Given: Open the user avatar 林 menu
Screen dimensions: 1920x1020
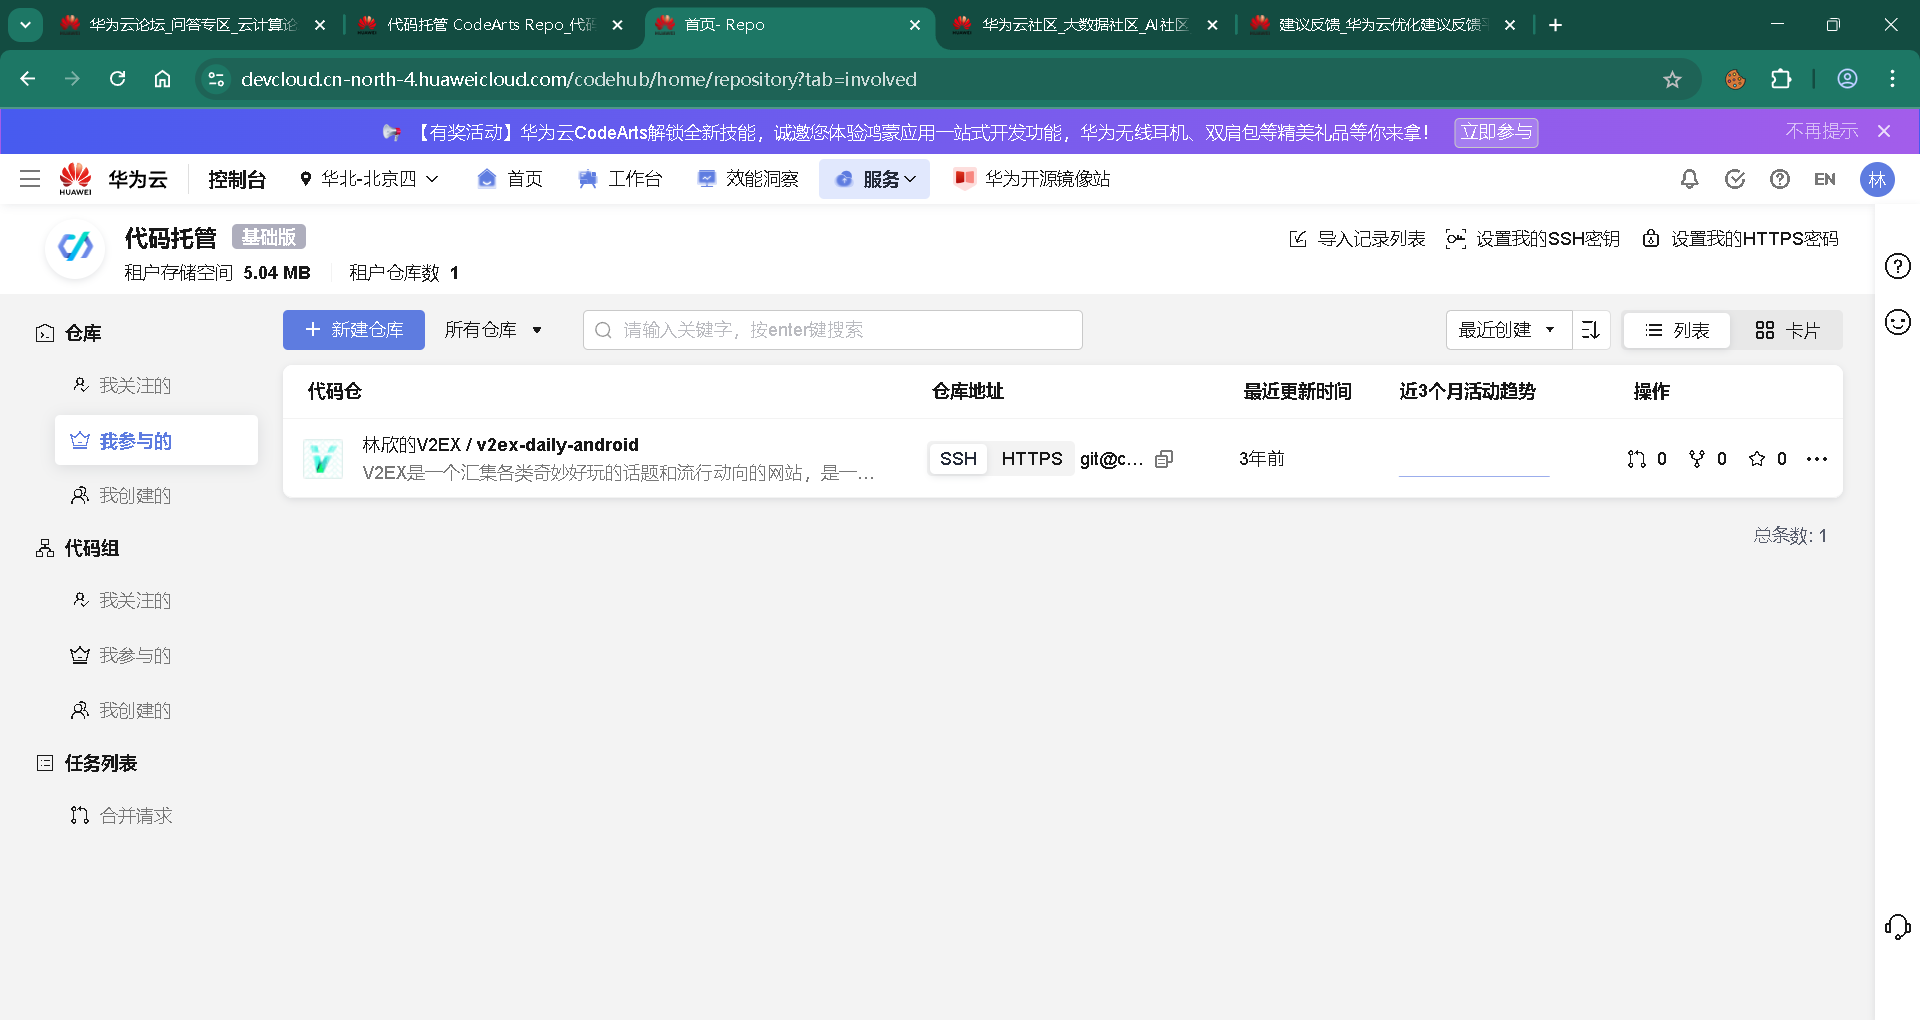Looking at the screenshot, I should tap(1877, 179).
